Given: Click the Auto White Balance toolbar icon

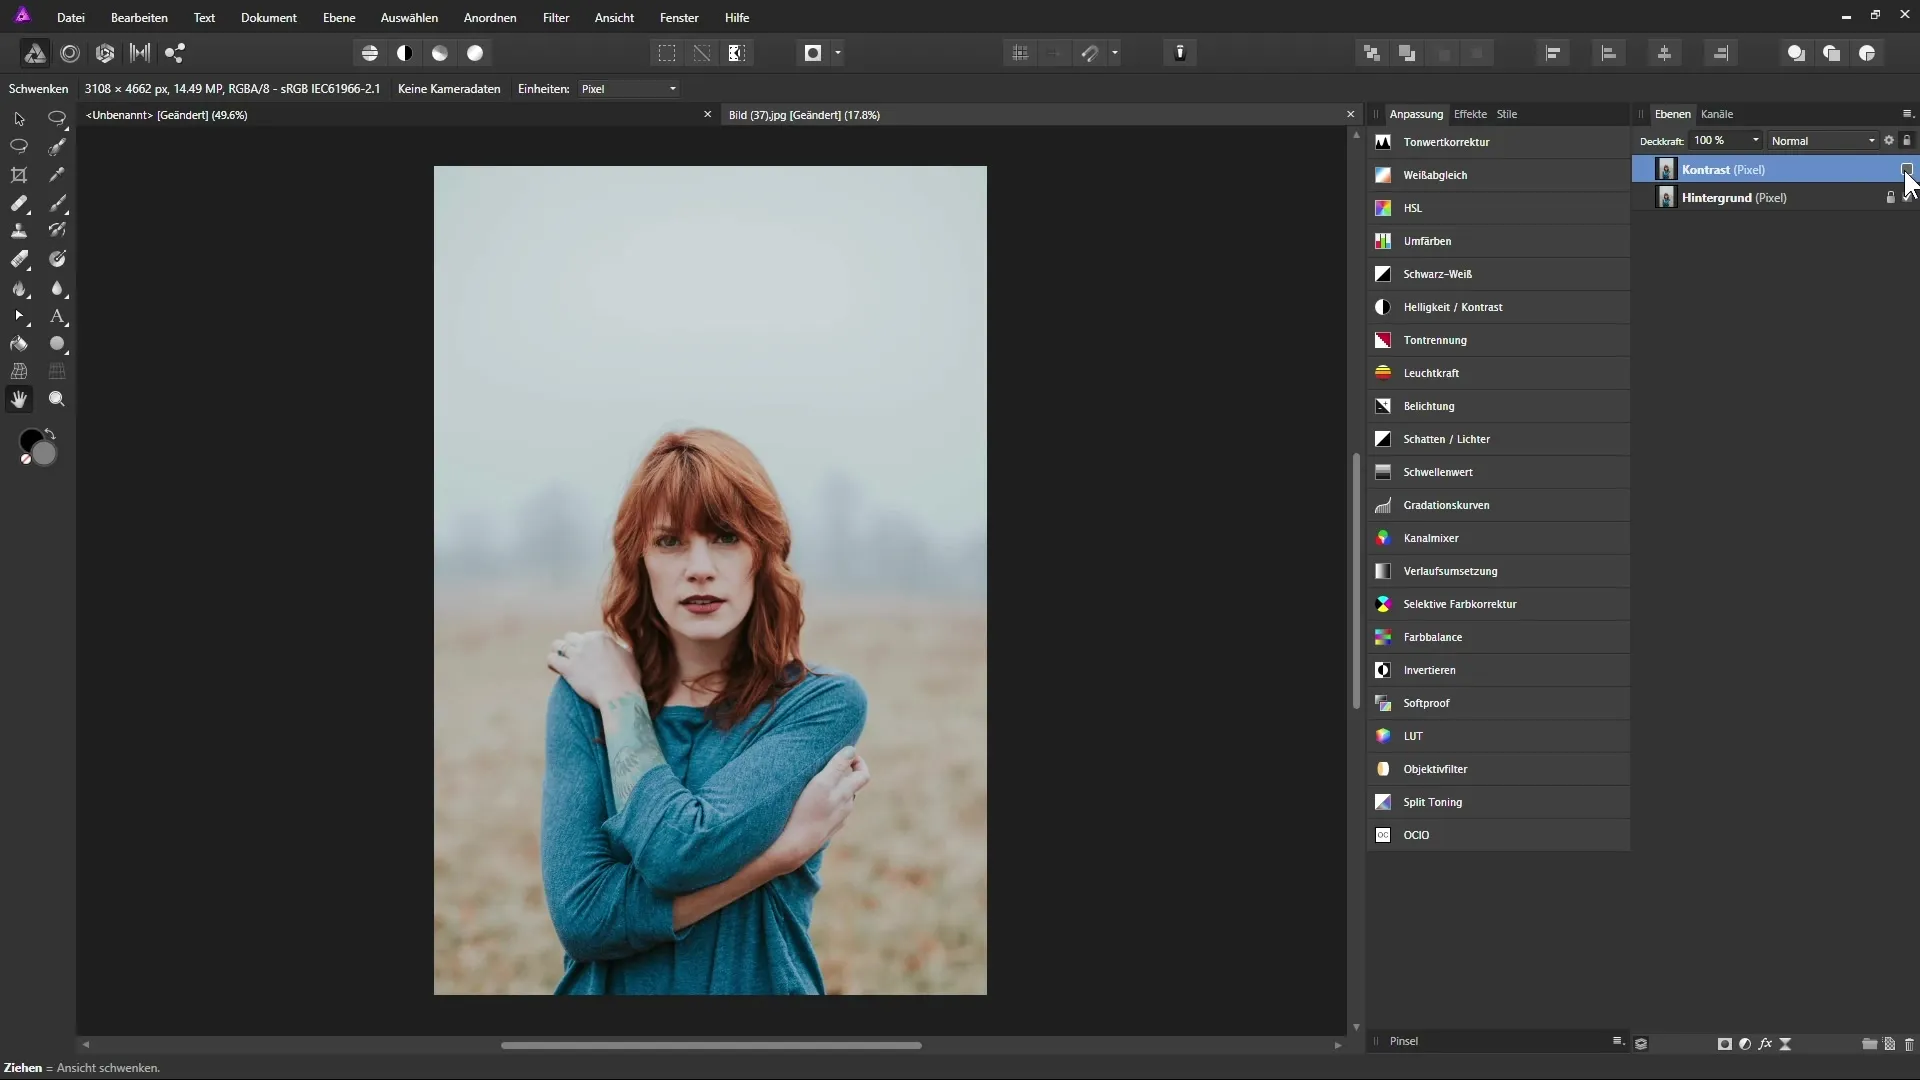Looking at the screenshot, I should click(475, 53).
